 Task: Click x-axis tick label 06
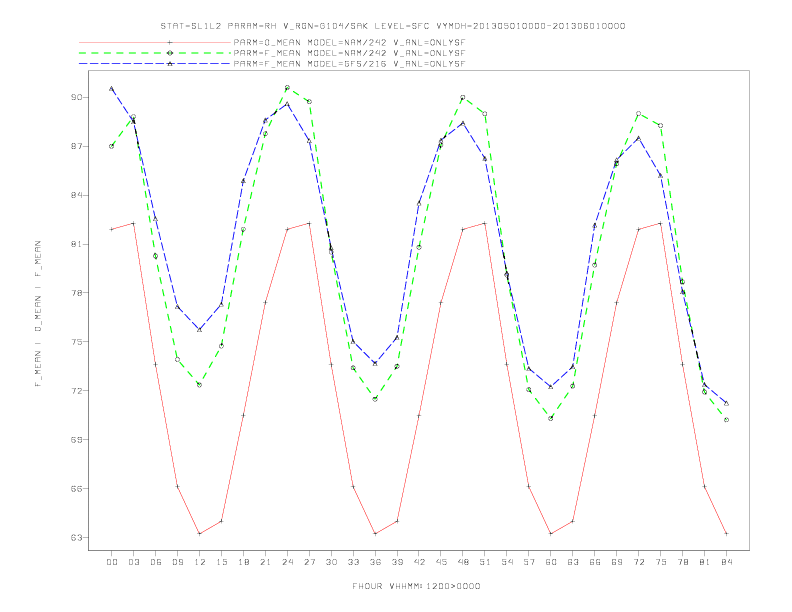[156, 562]
